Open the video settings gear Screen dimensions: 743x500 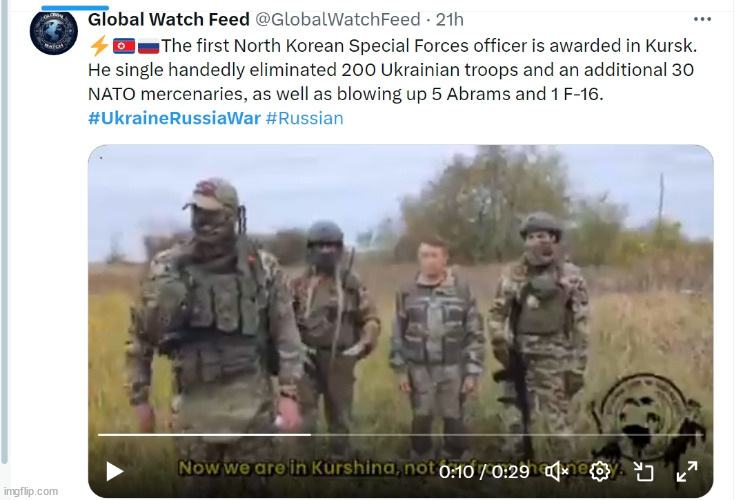[x=600, y=472]
